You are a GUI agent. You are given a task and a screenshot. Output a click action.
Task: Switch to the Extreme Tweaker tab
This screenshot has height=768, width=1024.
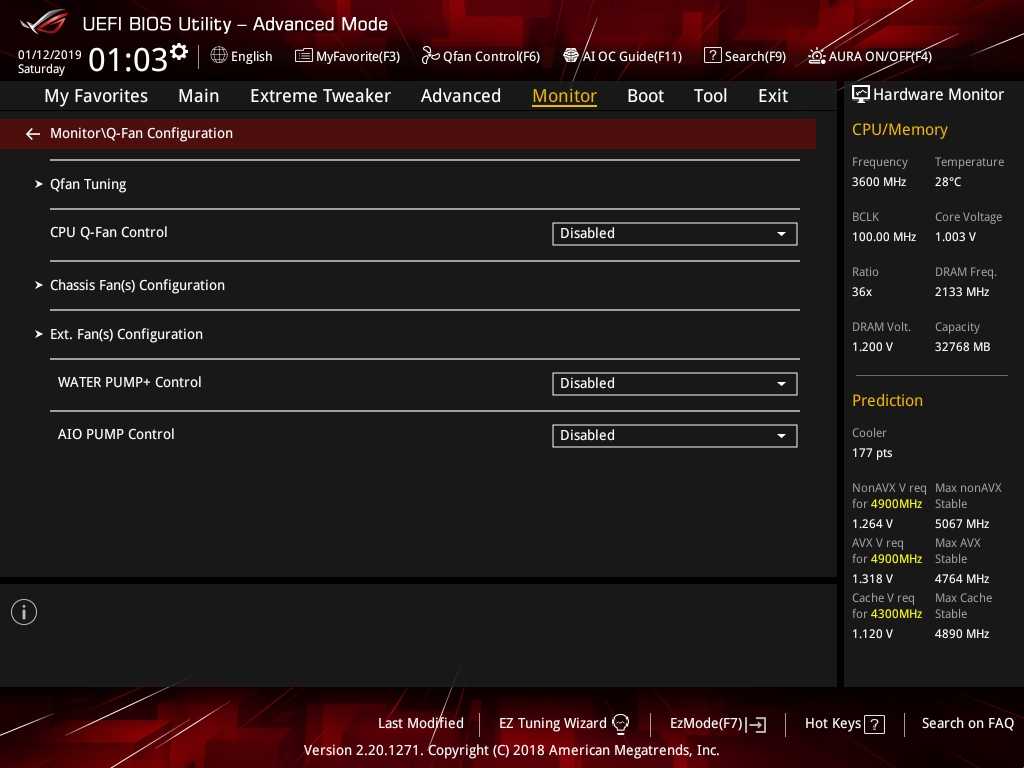320,96
